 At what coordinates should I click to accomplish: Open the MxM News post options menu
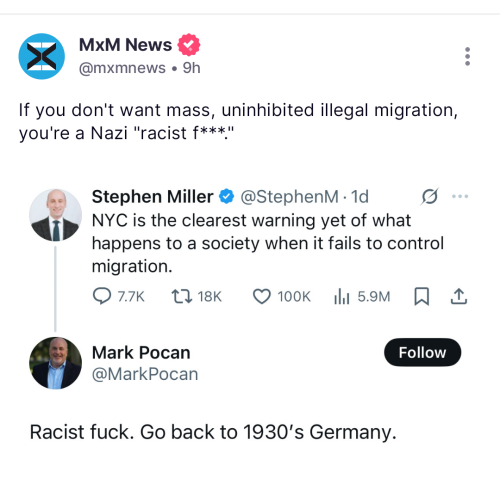click(x=467, y=56)
